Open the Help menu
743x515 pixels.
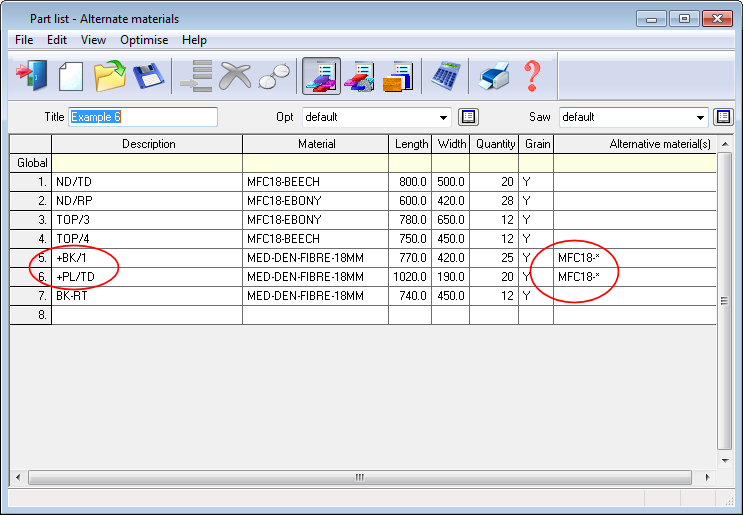[x=194, y=40]
